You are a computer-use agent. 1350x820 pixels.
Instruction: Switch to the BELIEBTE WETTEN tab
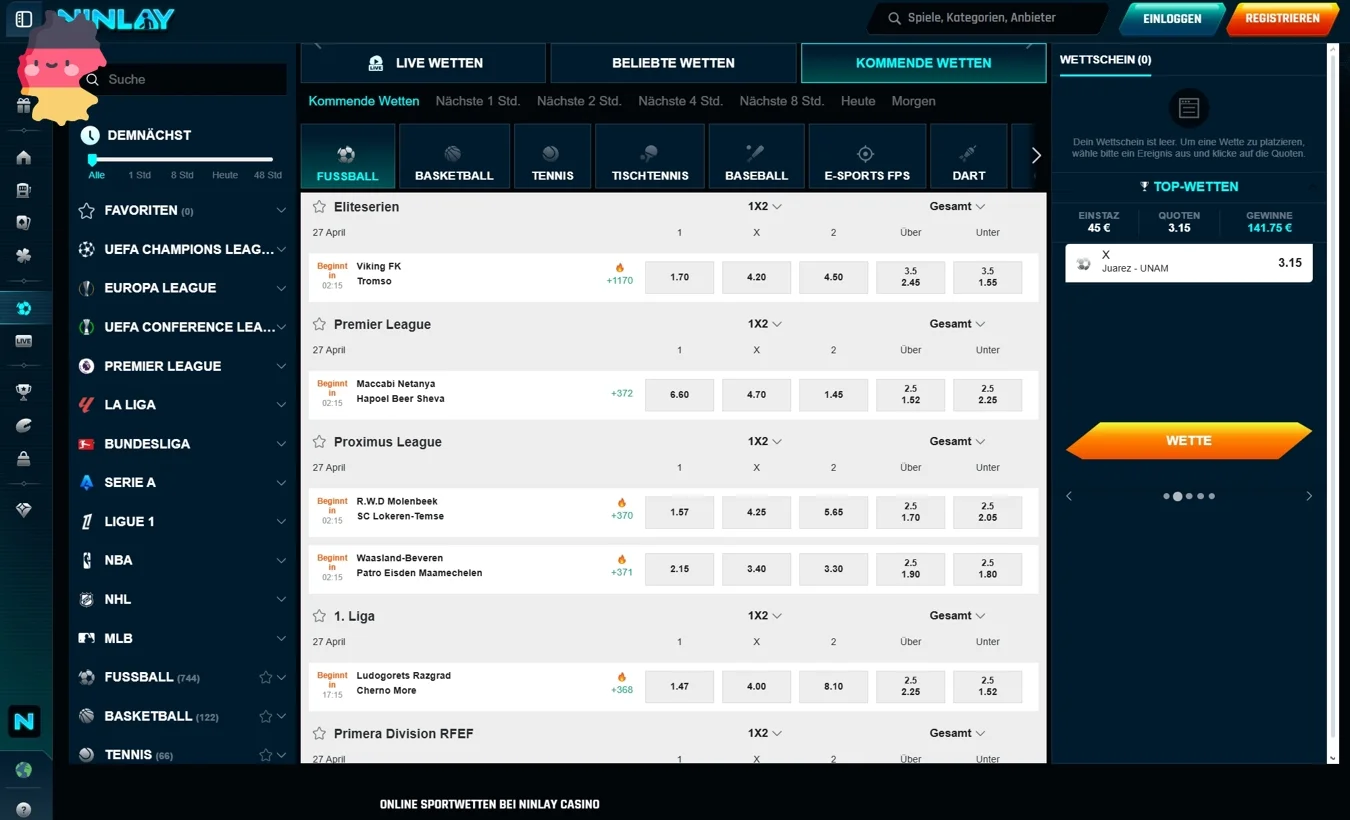click(672, 62)
